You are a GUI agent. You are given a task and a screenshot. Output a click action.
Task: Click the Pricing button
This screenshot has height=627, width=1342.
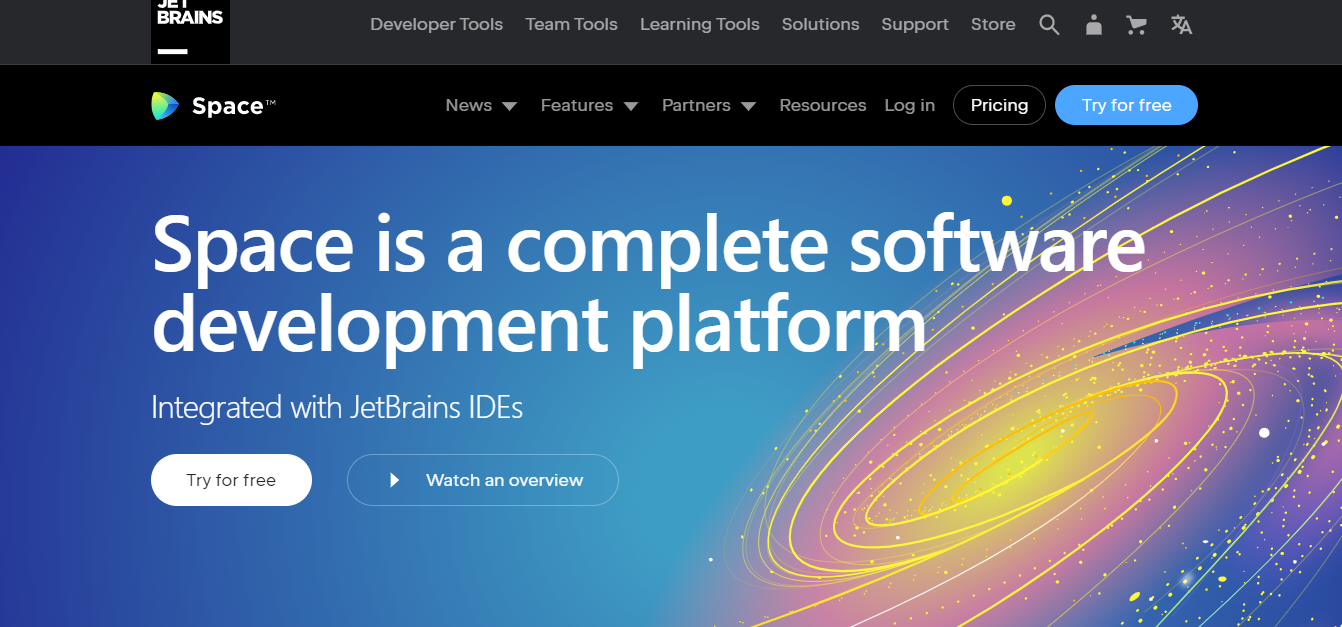[x=999, y=105]
